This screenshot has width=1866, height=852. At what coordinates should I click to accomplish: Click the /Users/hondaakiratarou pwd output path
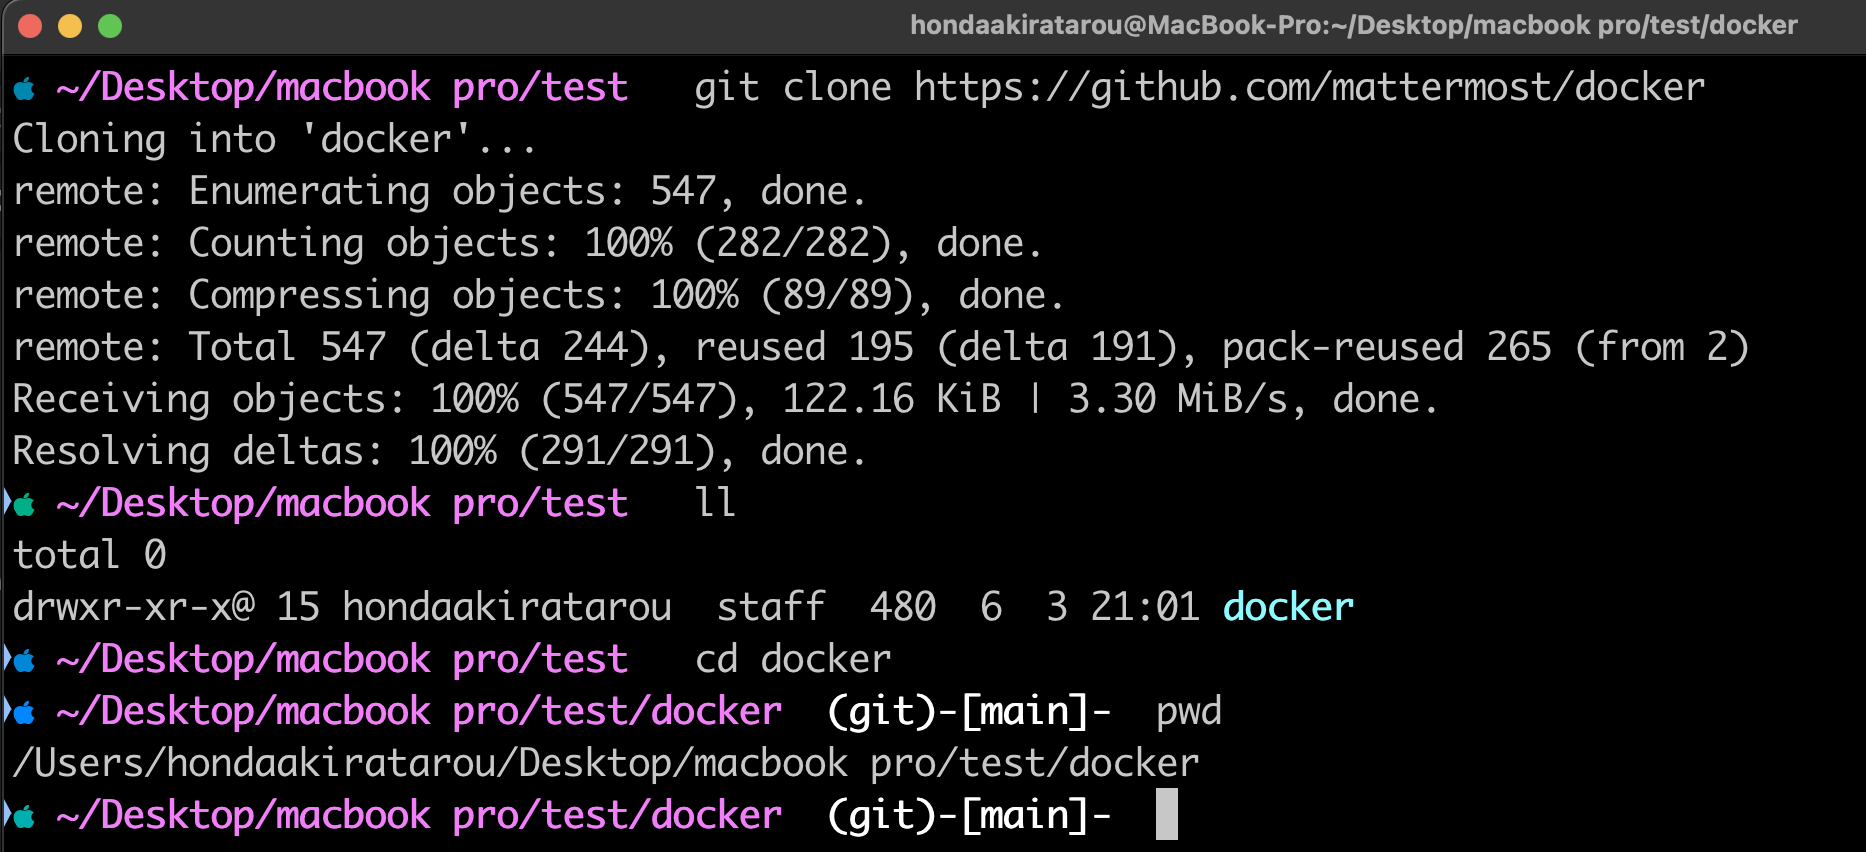coord(600,763)
